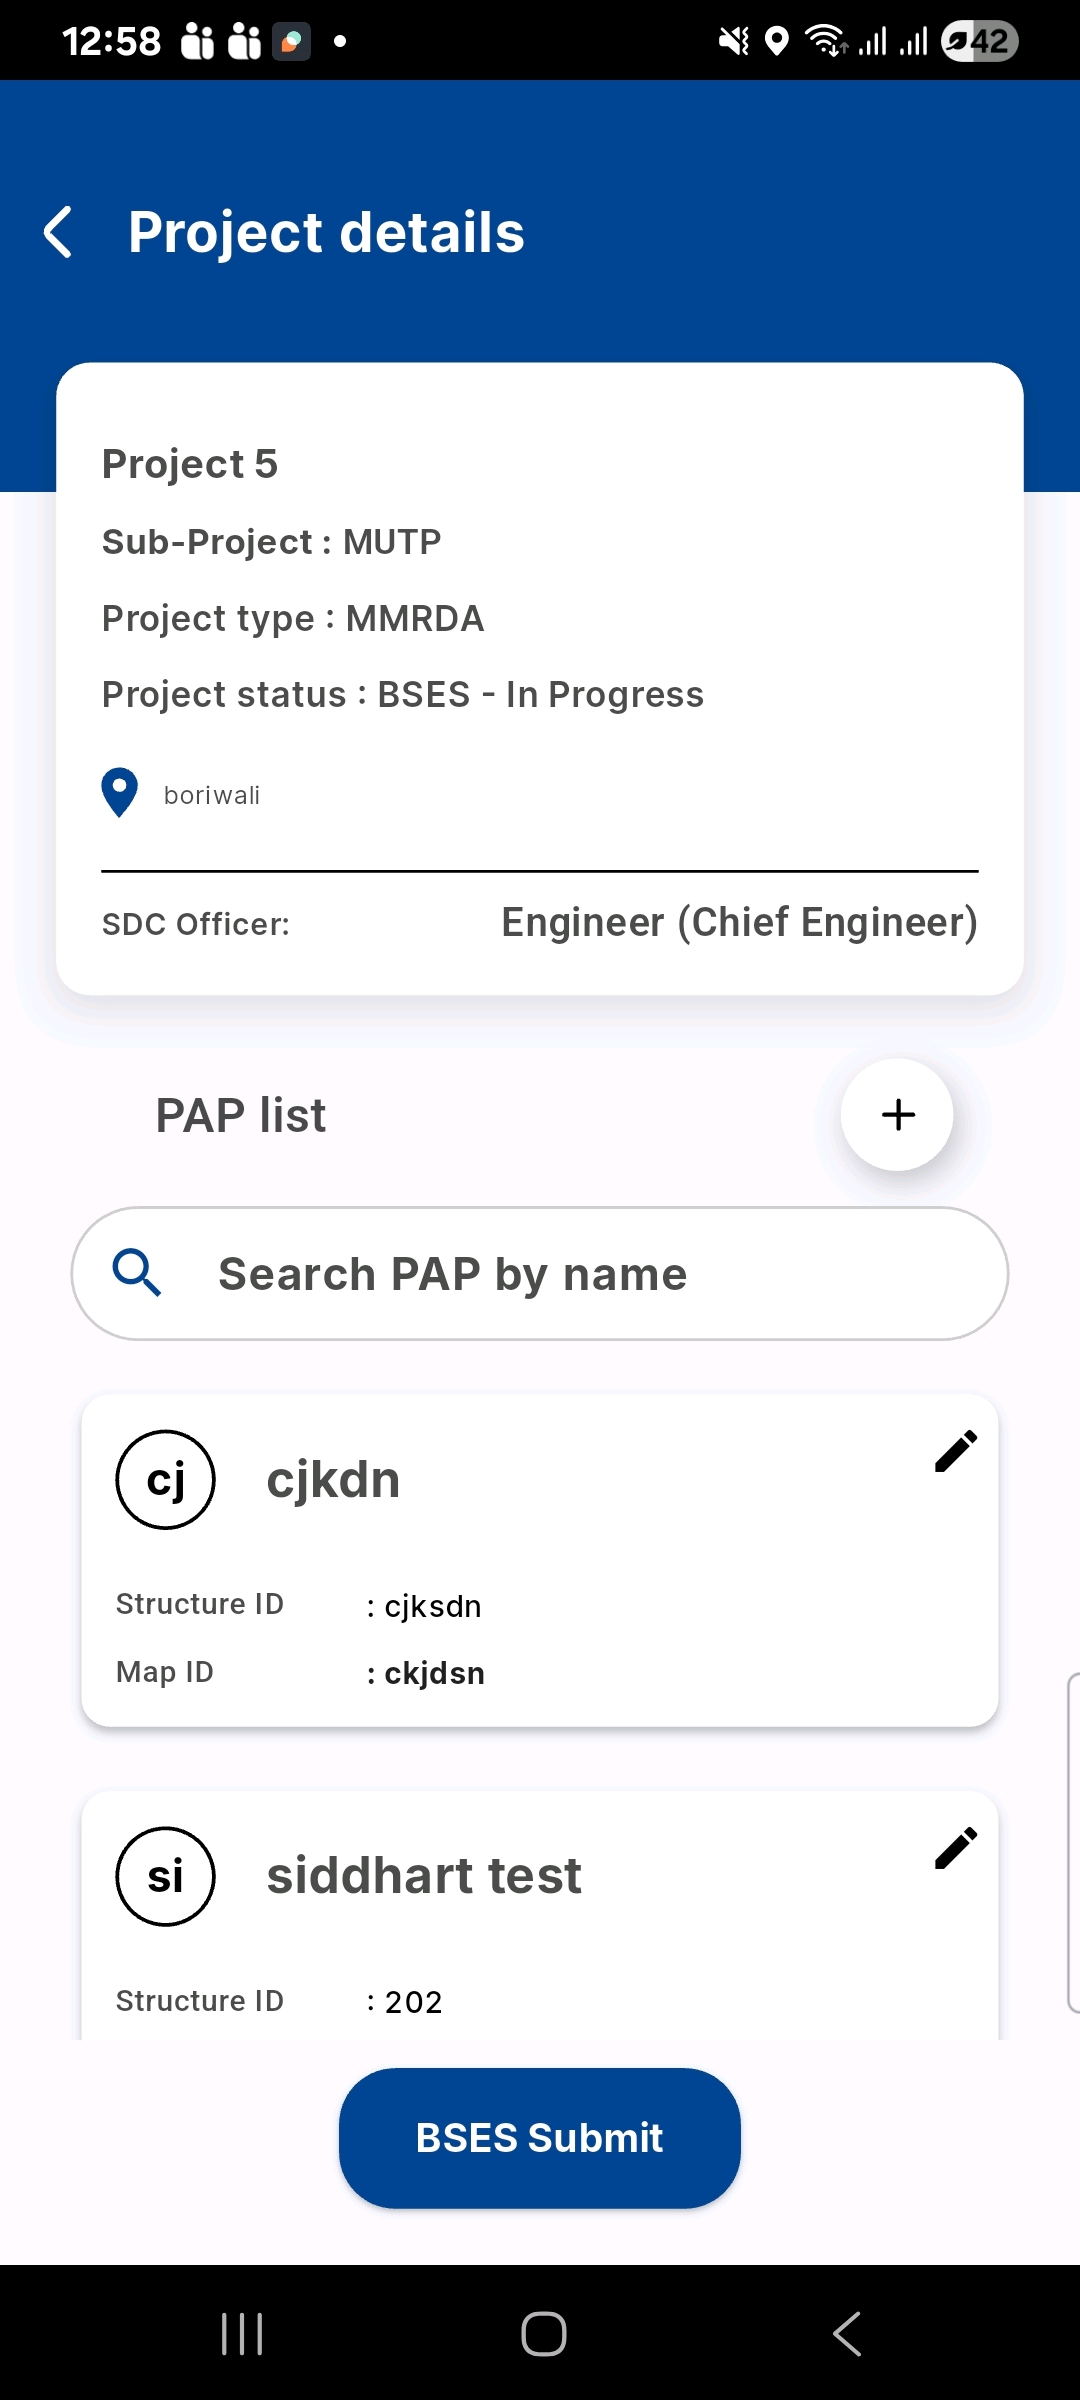Tap Android system back button
Screen dimensions: 1080x2400
click(x=847, y=2333)
